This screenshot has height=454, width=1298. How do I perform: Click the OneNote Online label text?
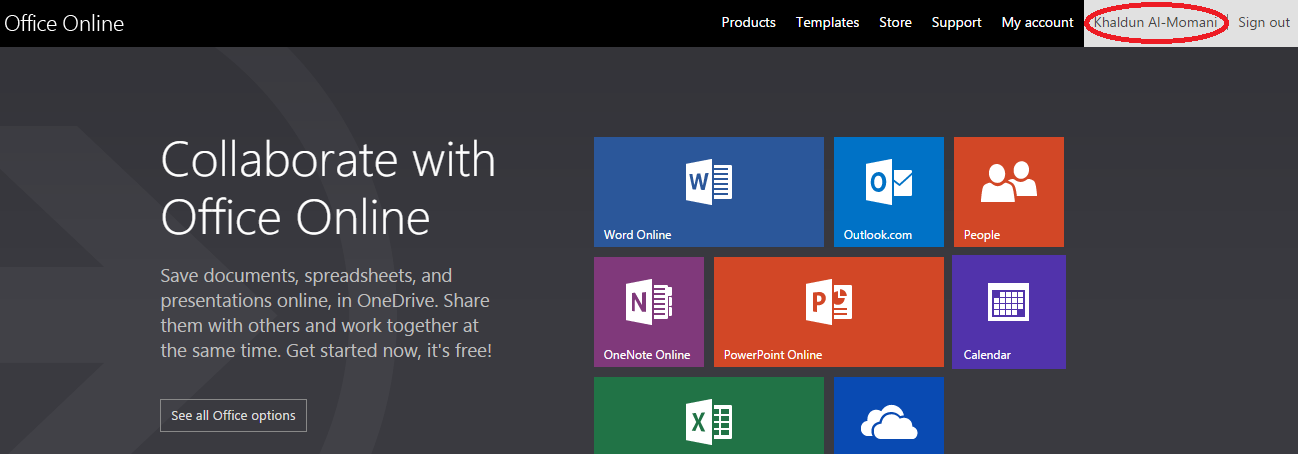pyautogui.click(x=646, y=355)
